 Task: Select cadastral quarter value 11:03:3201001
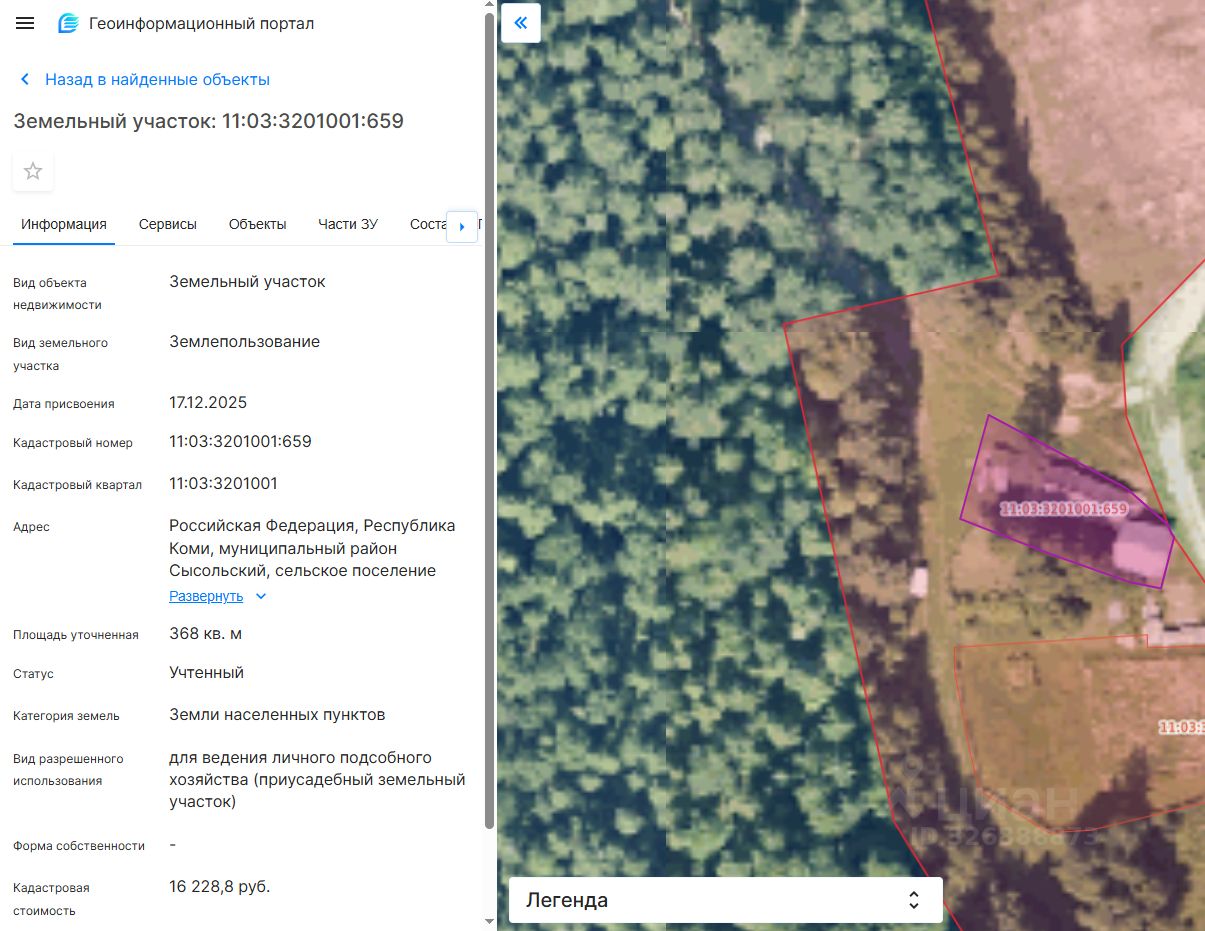(224, 484)
